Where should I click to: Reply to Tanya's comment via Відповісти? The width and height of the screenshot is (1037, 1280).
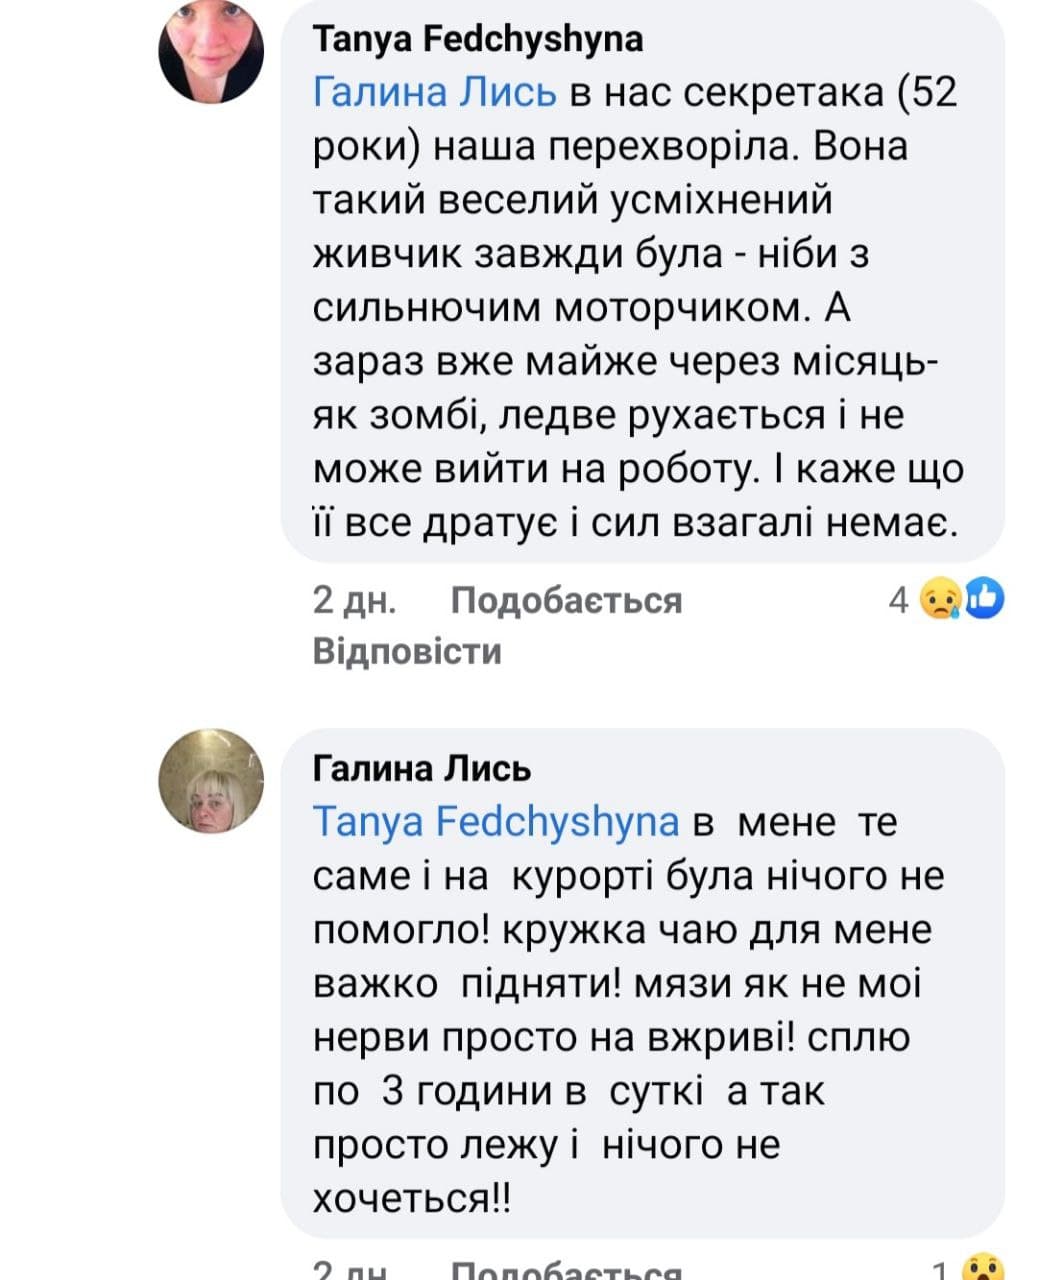point(407,651)
